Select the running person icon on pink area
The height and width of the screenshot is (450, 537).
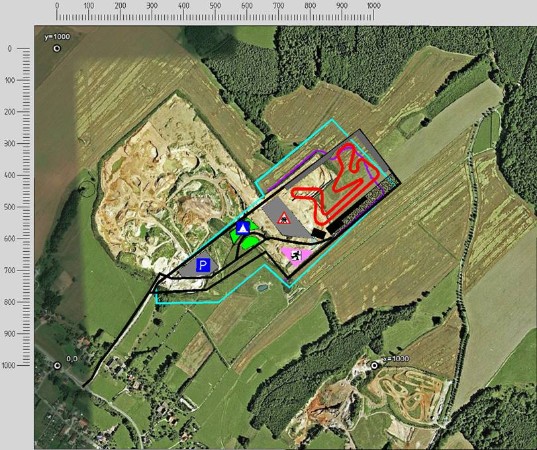pos(295,255)
